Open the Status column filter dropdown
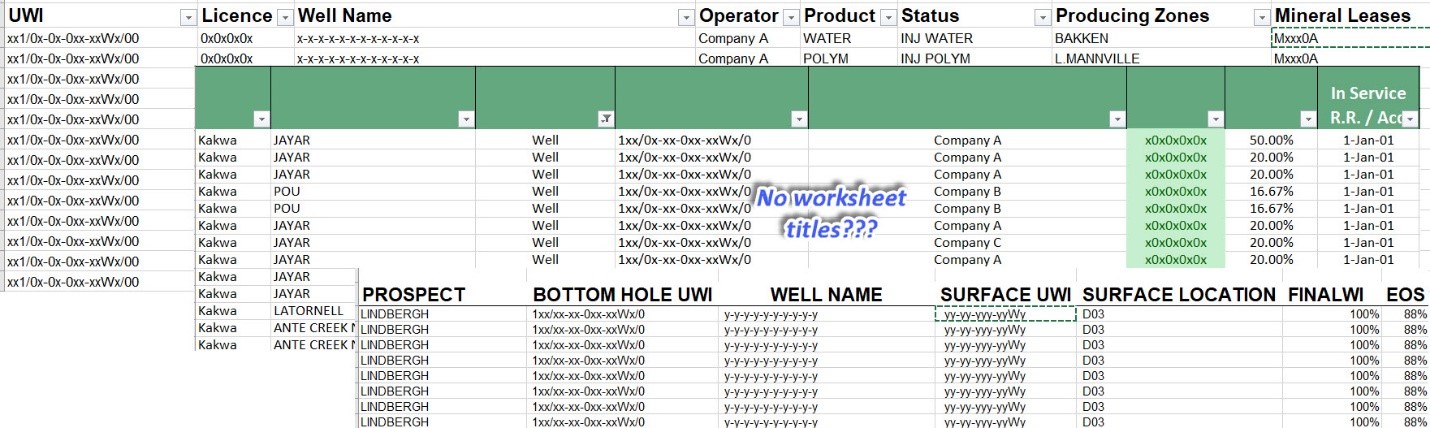The height and width of the screenshot is (428, 1430). [x=1043, y=17]
